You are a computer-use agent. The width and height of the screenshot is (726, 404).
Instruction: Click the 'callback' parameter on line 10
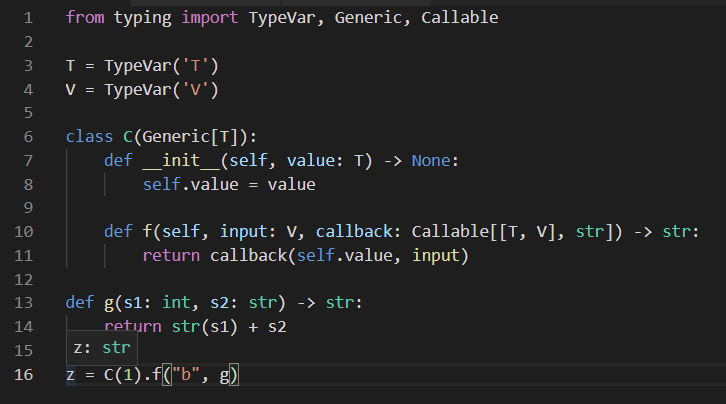click(354, 231)
